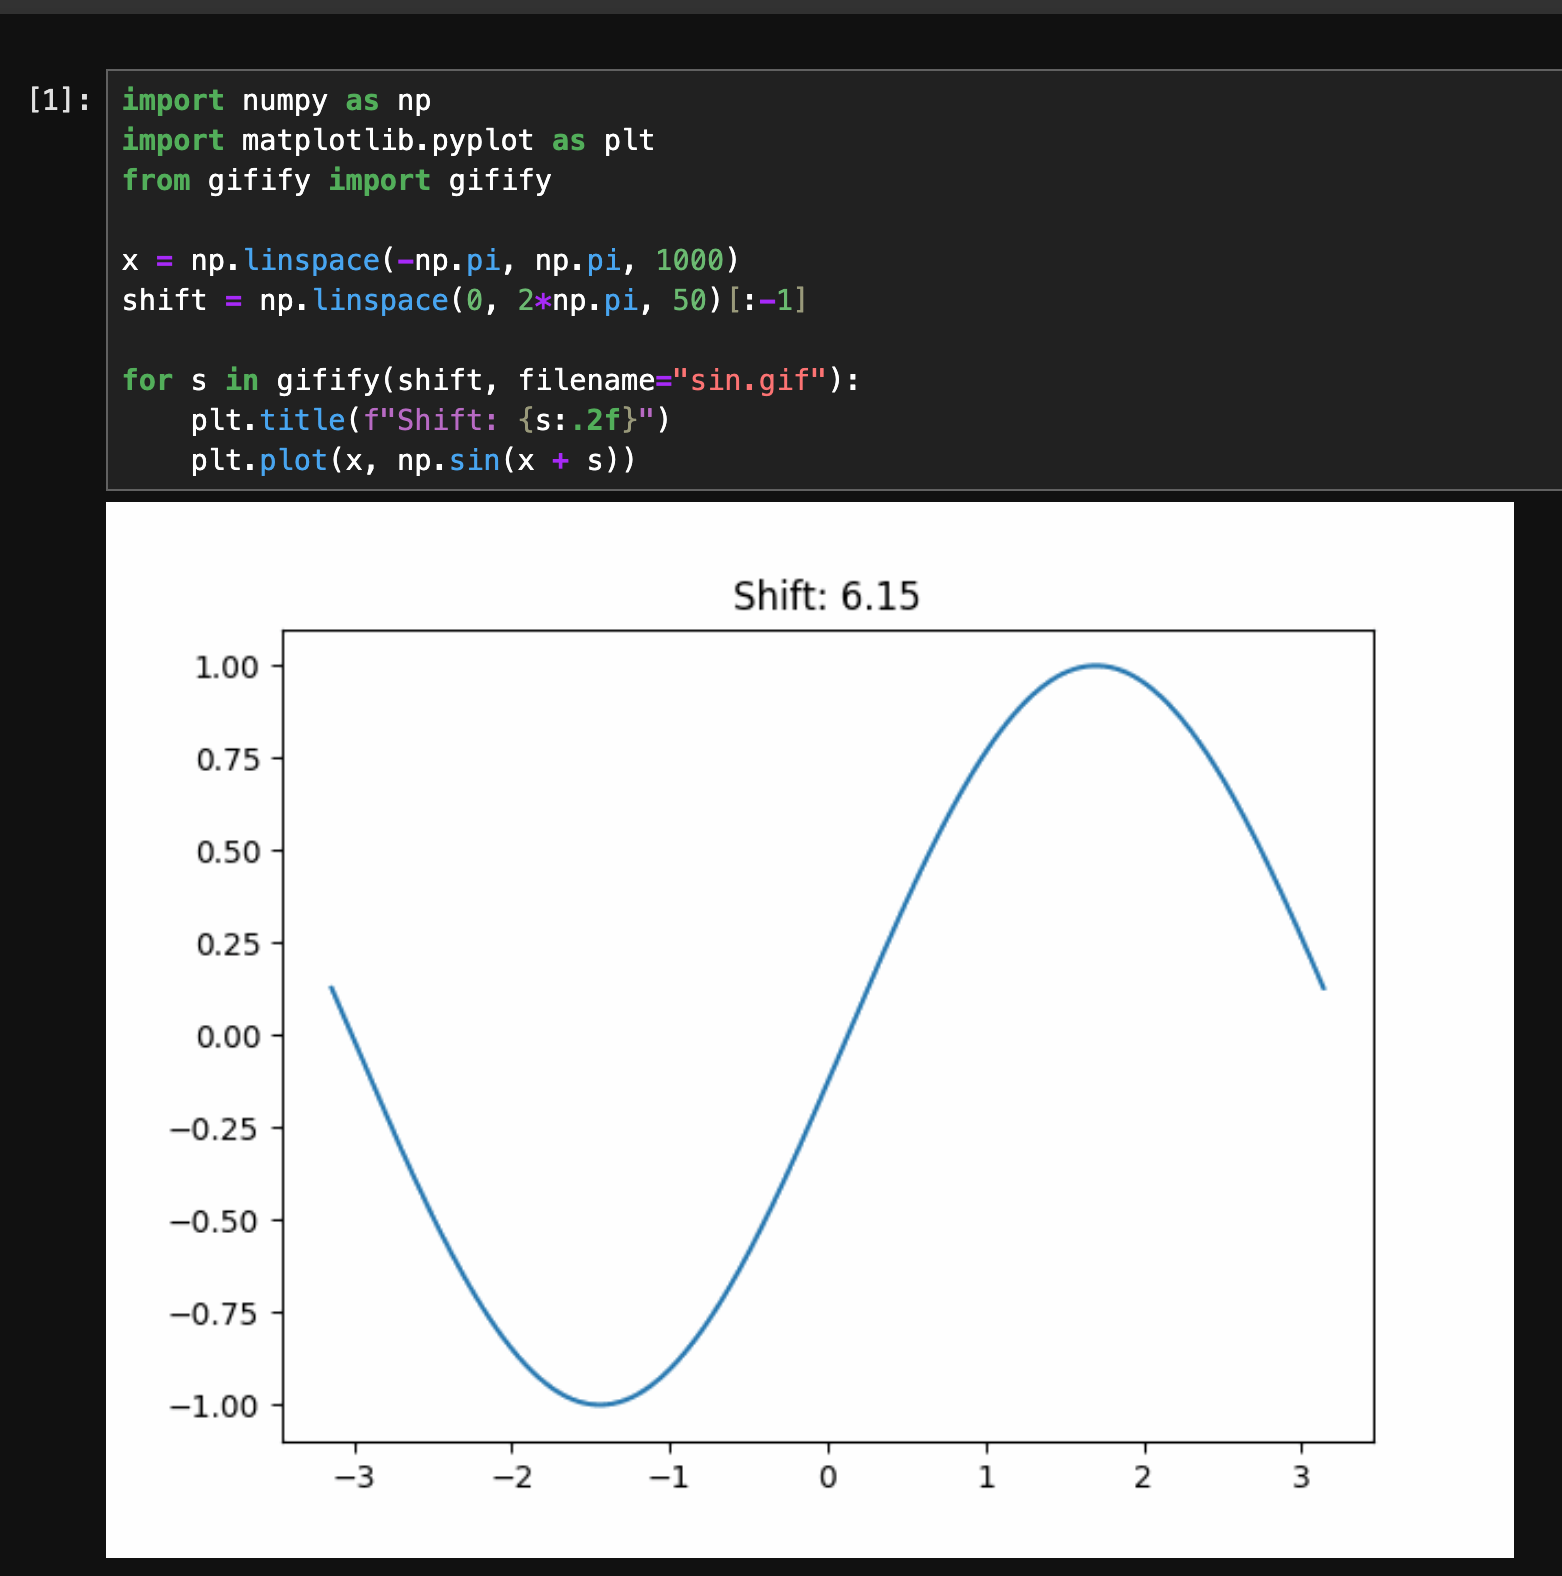The width and height of the screenshot is (1562, 1576).
Task: Click the y-axis tick label 0.25
Action: click(x=227, y=944)
